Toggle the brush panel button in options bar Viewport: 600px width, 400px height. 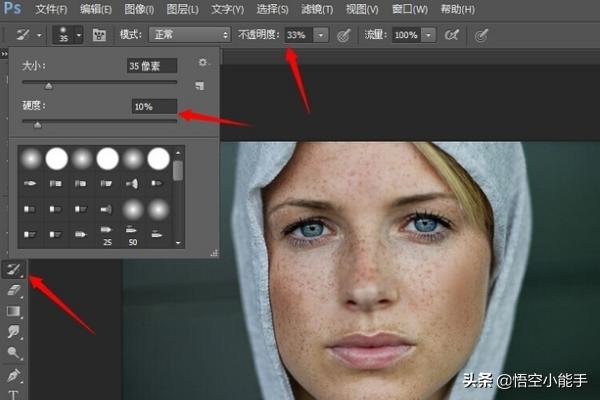coord(99,35)
